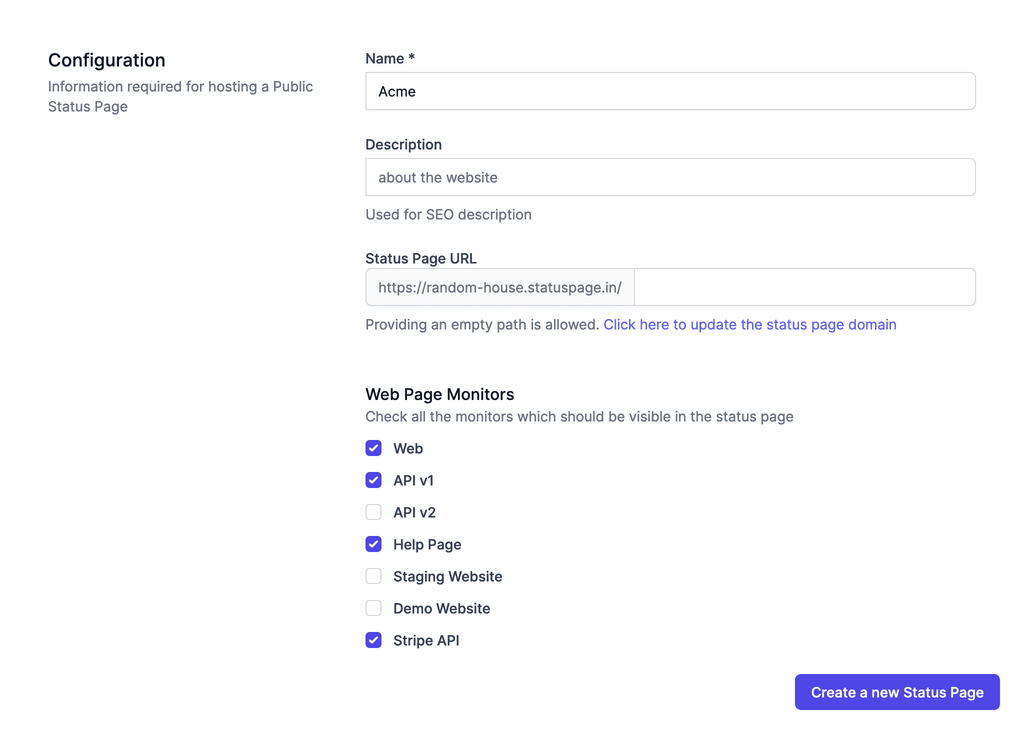Click the 'Used for SEO description' hint
Viewport: 1024px width, 734px height.
tap(449, 214)
